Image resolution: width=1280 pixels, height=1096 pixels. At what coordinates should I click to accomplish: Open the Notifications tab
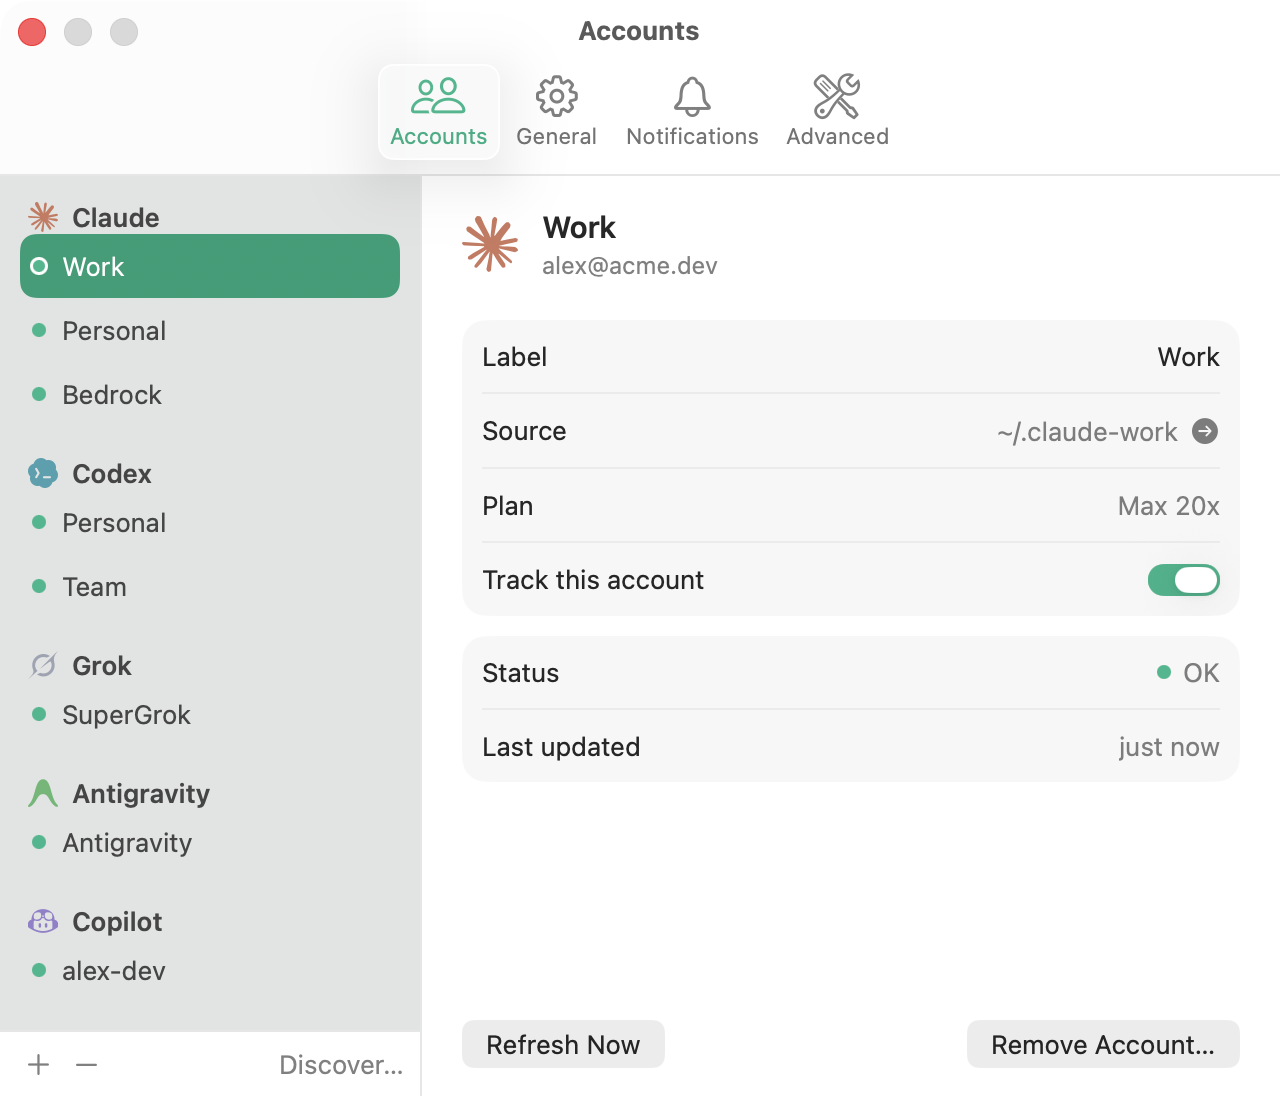pos(692,112)
